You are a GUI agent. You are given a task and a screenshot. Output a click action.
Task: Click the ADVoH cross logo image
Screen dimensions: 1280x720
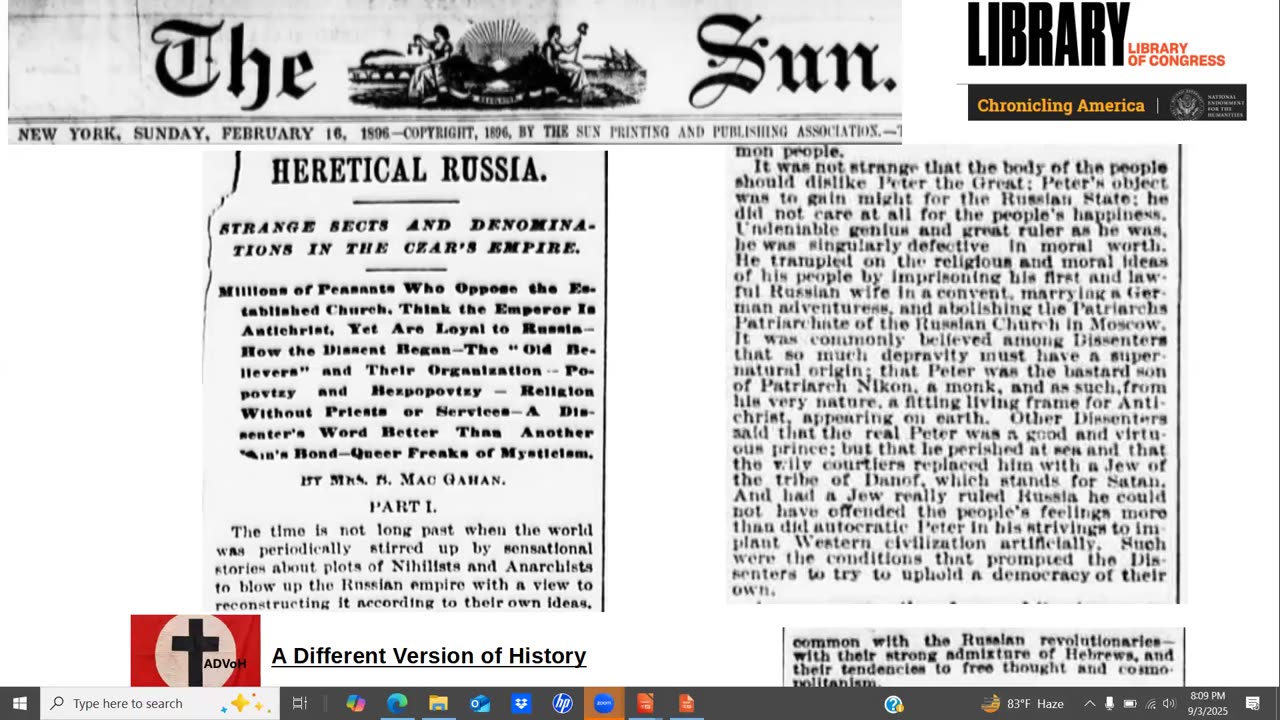[195, 650]
